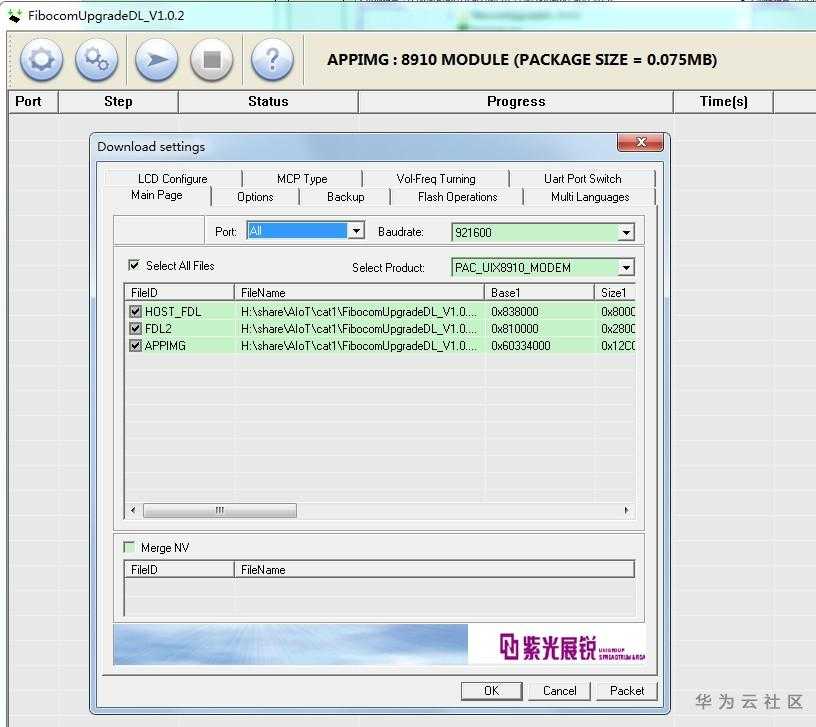Open the Flash Operations tab

click(x=457, y=197)
